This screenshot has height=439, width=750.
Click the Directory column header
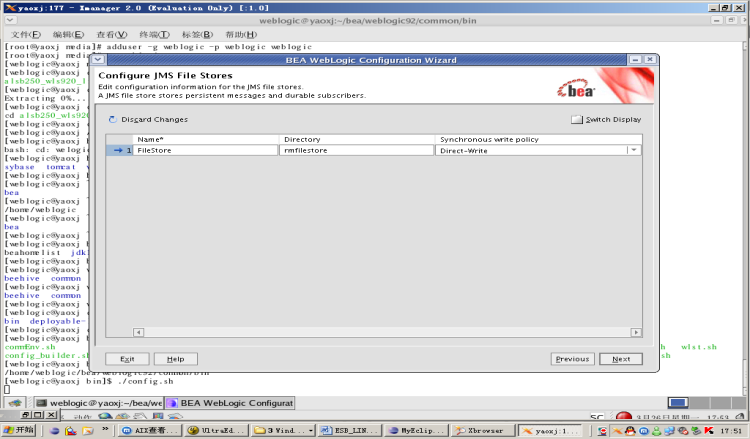coord(356,139)
